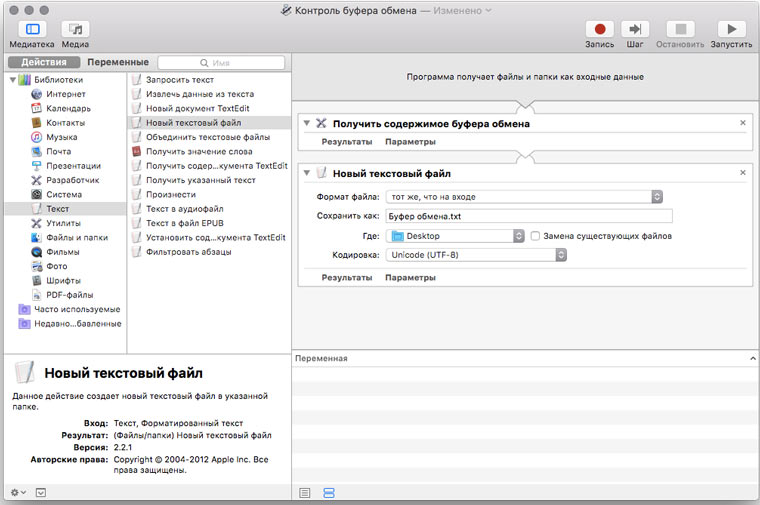Select the Запросить текст action
This screenshot has height=505, width=760.
(x=180, y=79)
